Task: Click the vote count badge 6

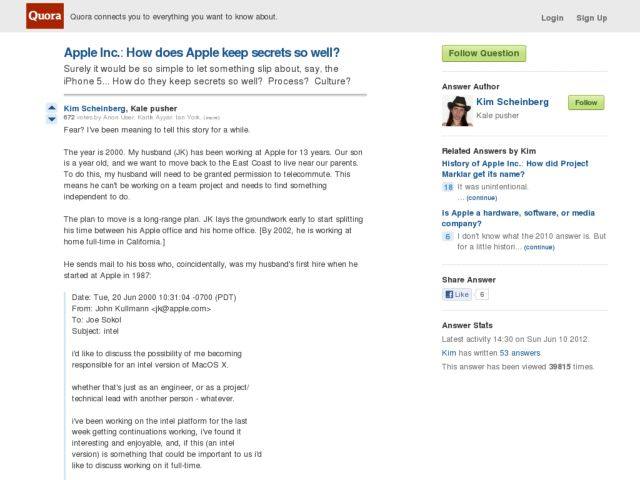Action: [448, 236]
